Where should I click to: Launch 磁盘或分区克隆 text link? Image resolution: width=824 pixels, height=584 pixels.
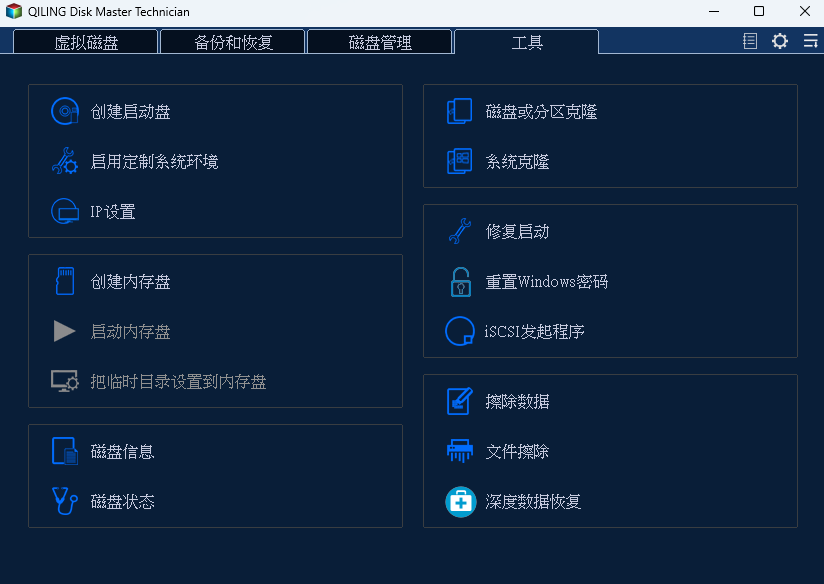coord(541,111)
